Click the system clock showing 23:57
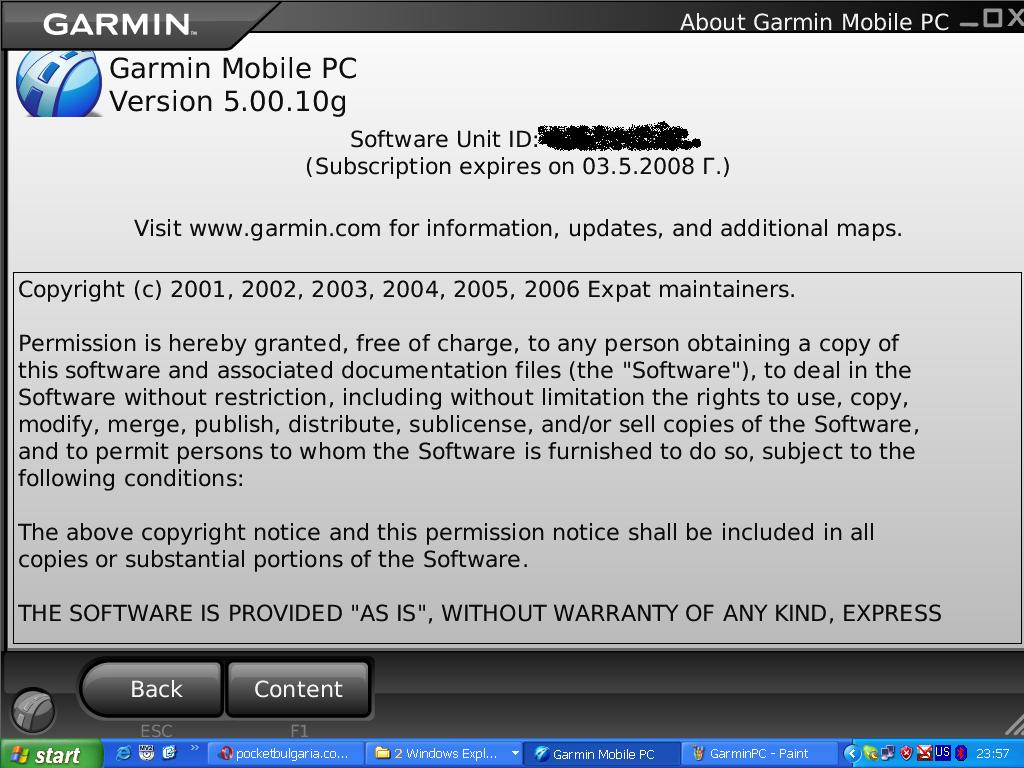The image size is (1024, 768). [993, 754]
